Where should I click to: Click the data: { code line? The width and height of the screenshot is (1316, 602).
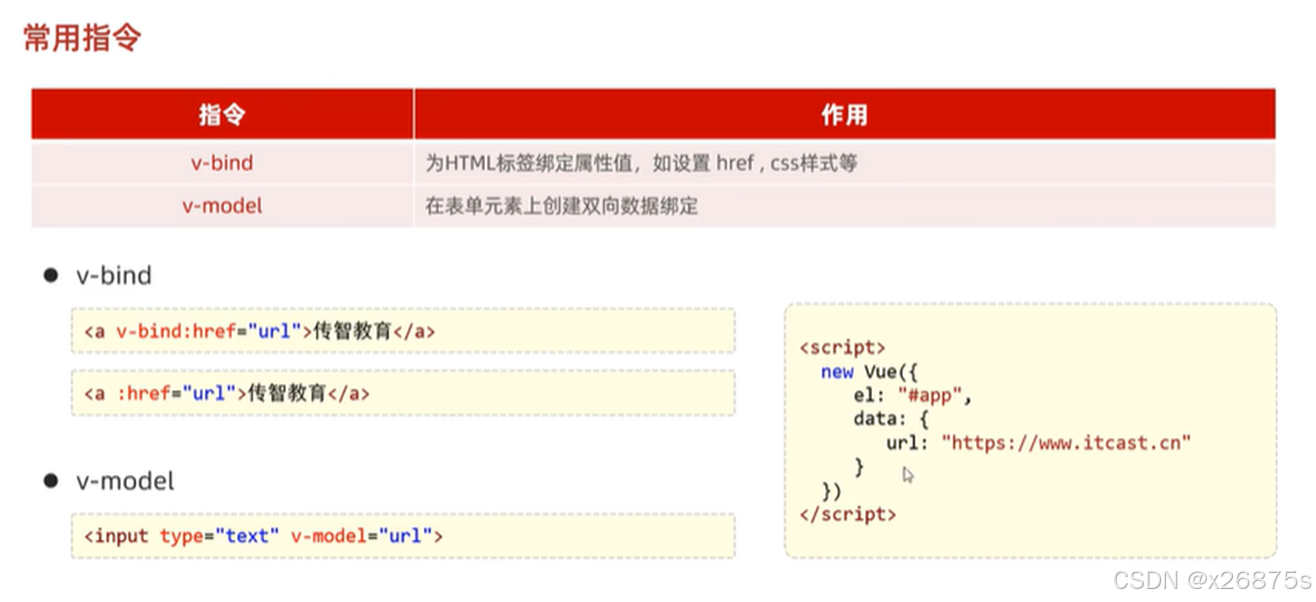[892, 419]
